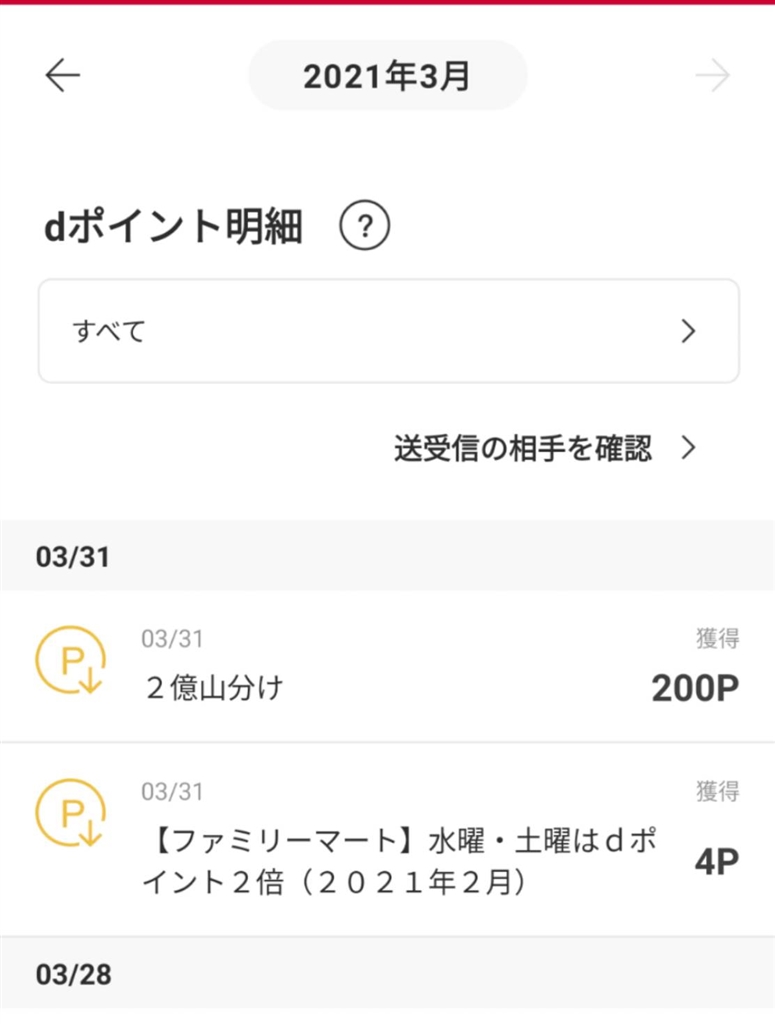775x1024 pixels.
Task: Click the 03/28 date section header
Action: click(x=73, y=973)
